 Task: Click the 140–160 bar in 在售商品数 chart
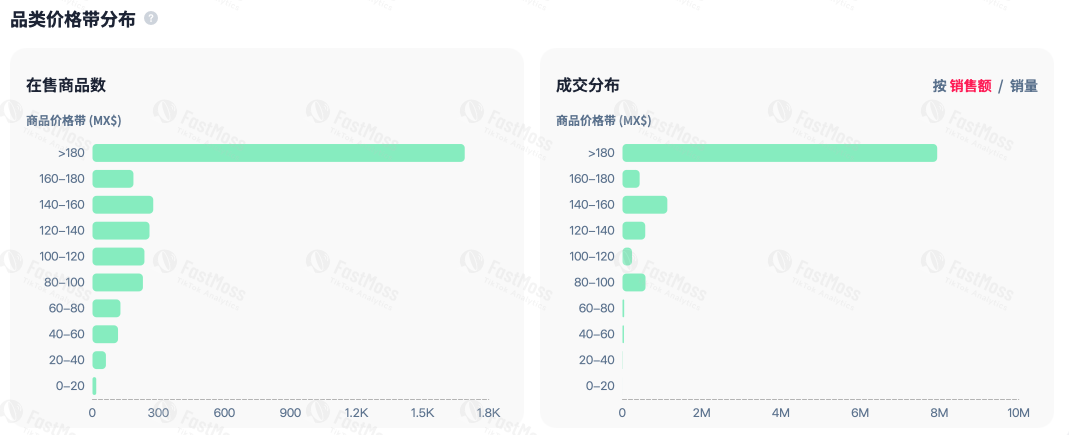click(x=123, y=205)
